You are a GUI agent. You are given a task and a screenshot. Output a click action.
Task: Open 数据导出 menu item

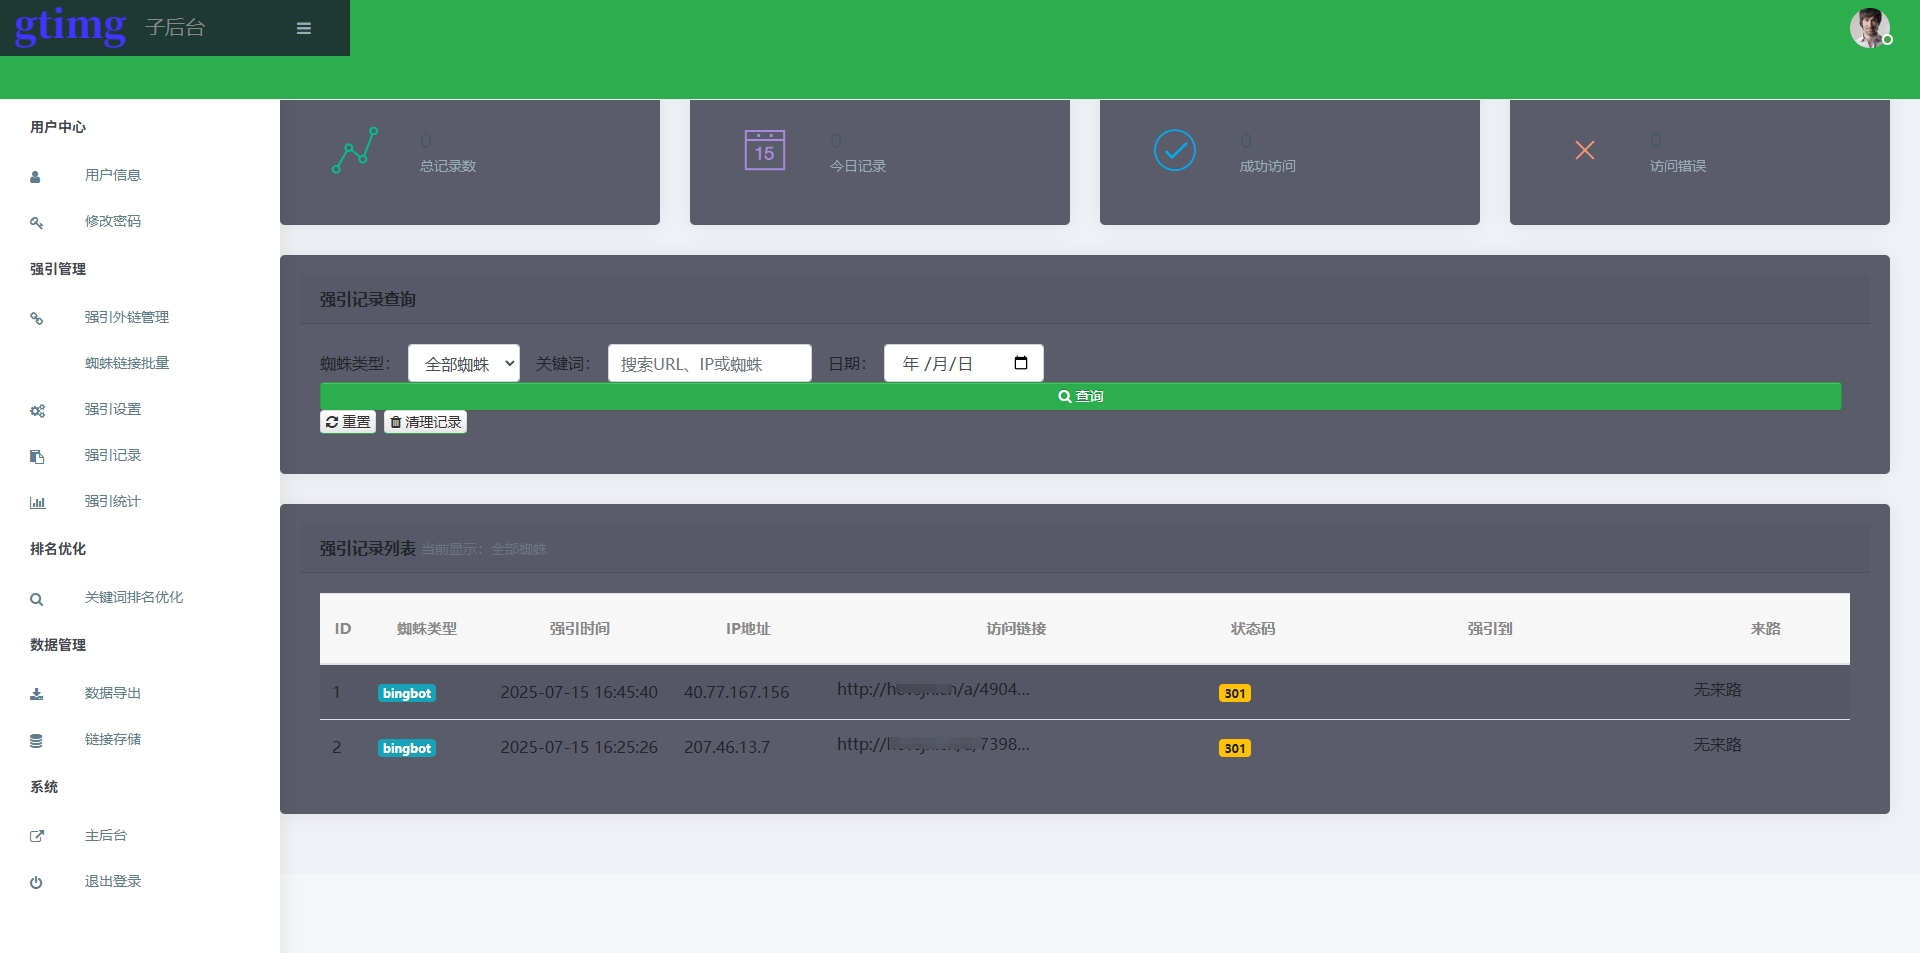point(113,693)
